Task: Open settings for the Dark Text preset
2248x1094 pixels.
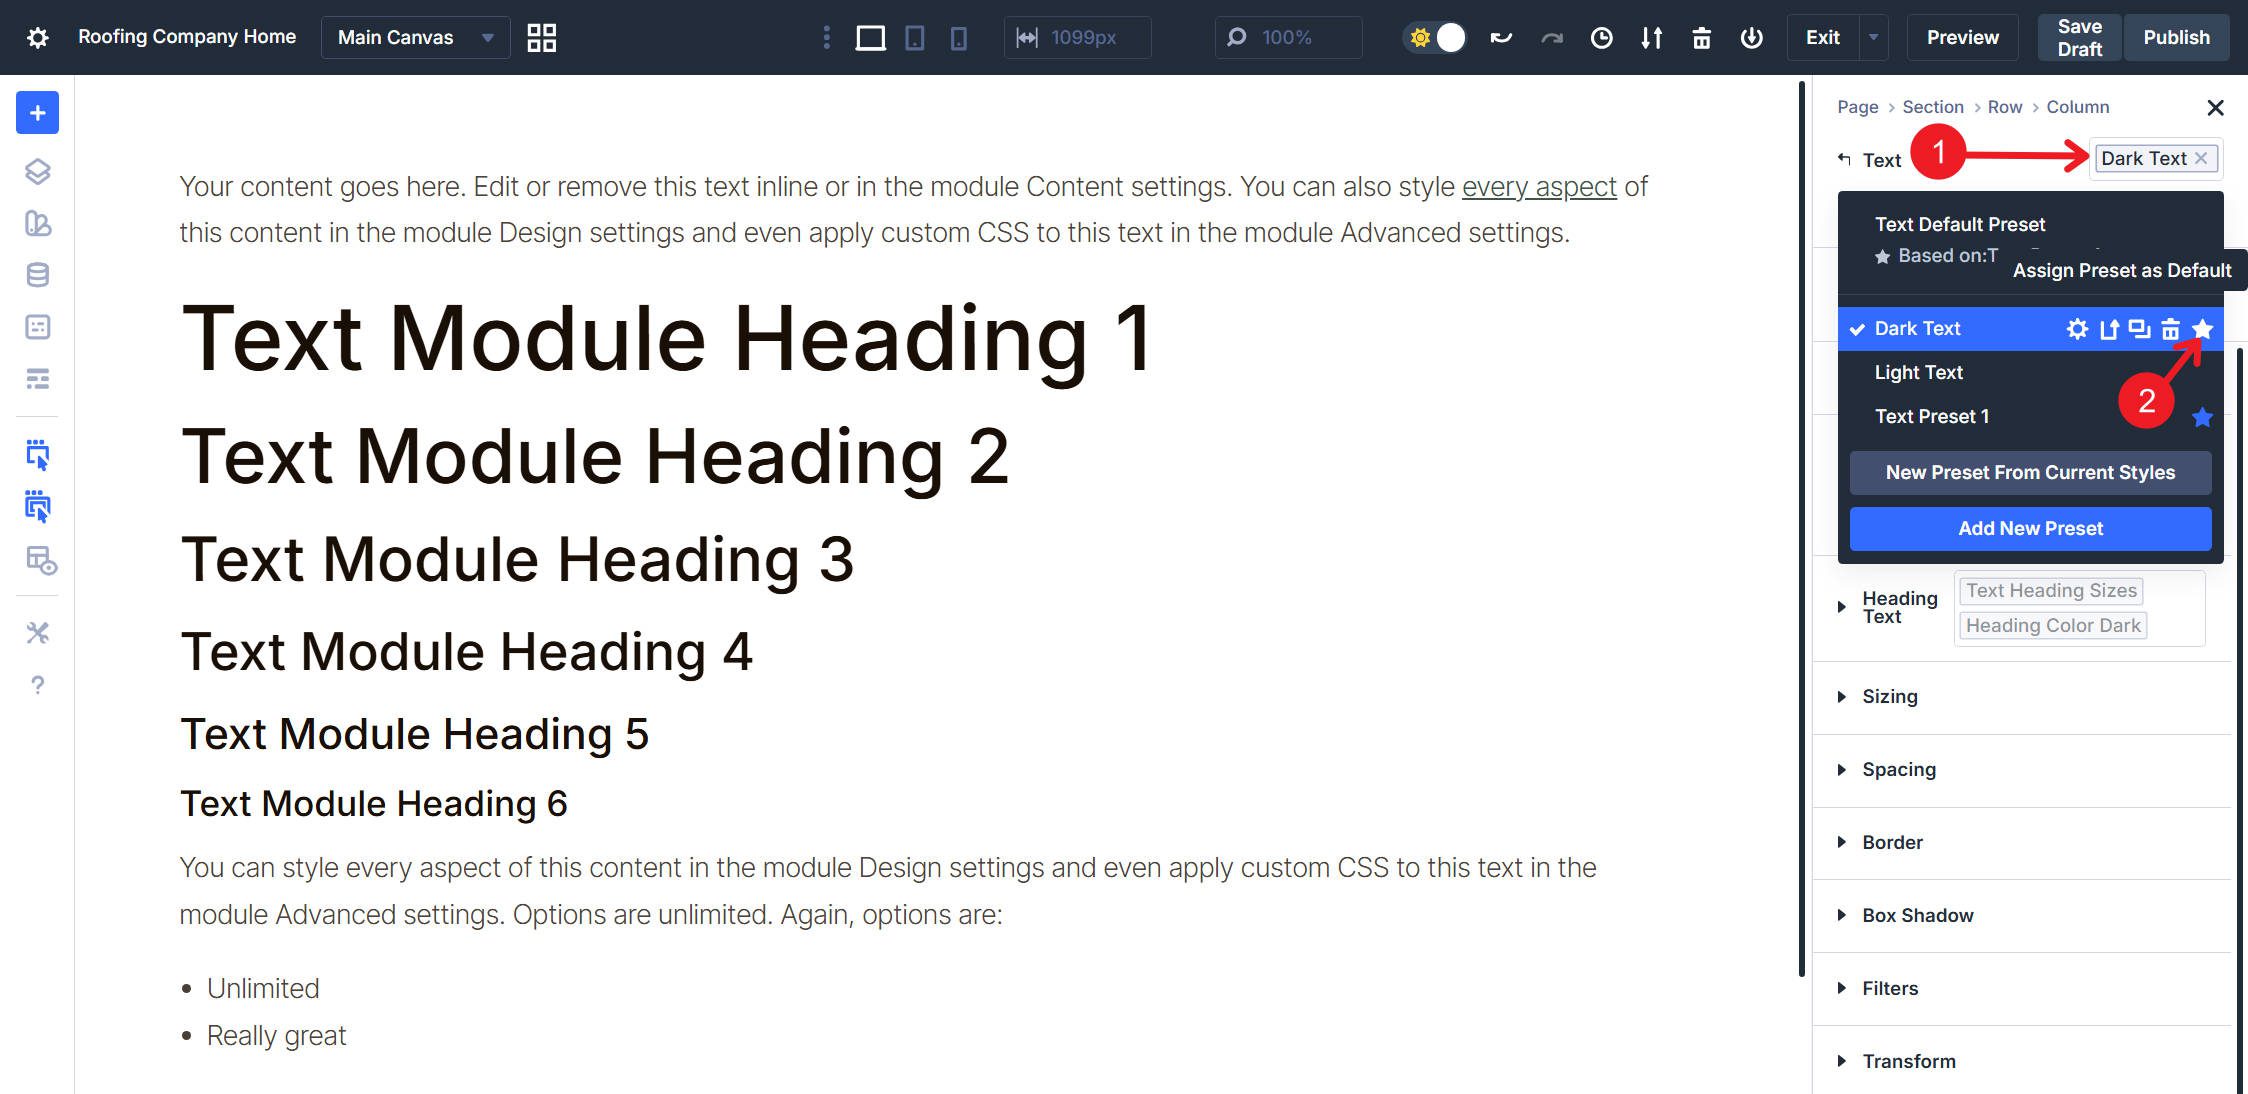Action: click(x=2078, y=328)
